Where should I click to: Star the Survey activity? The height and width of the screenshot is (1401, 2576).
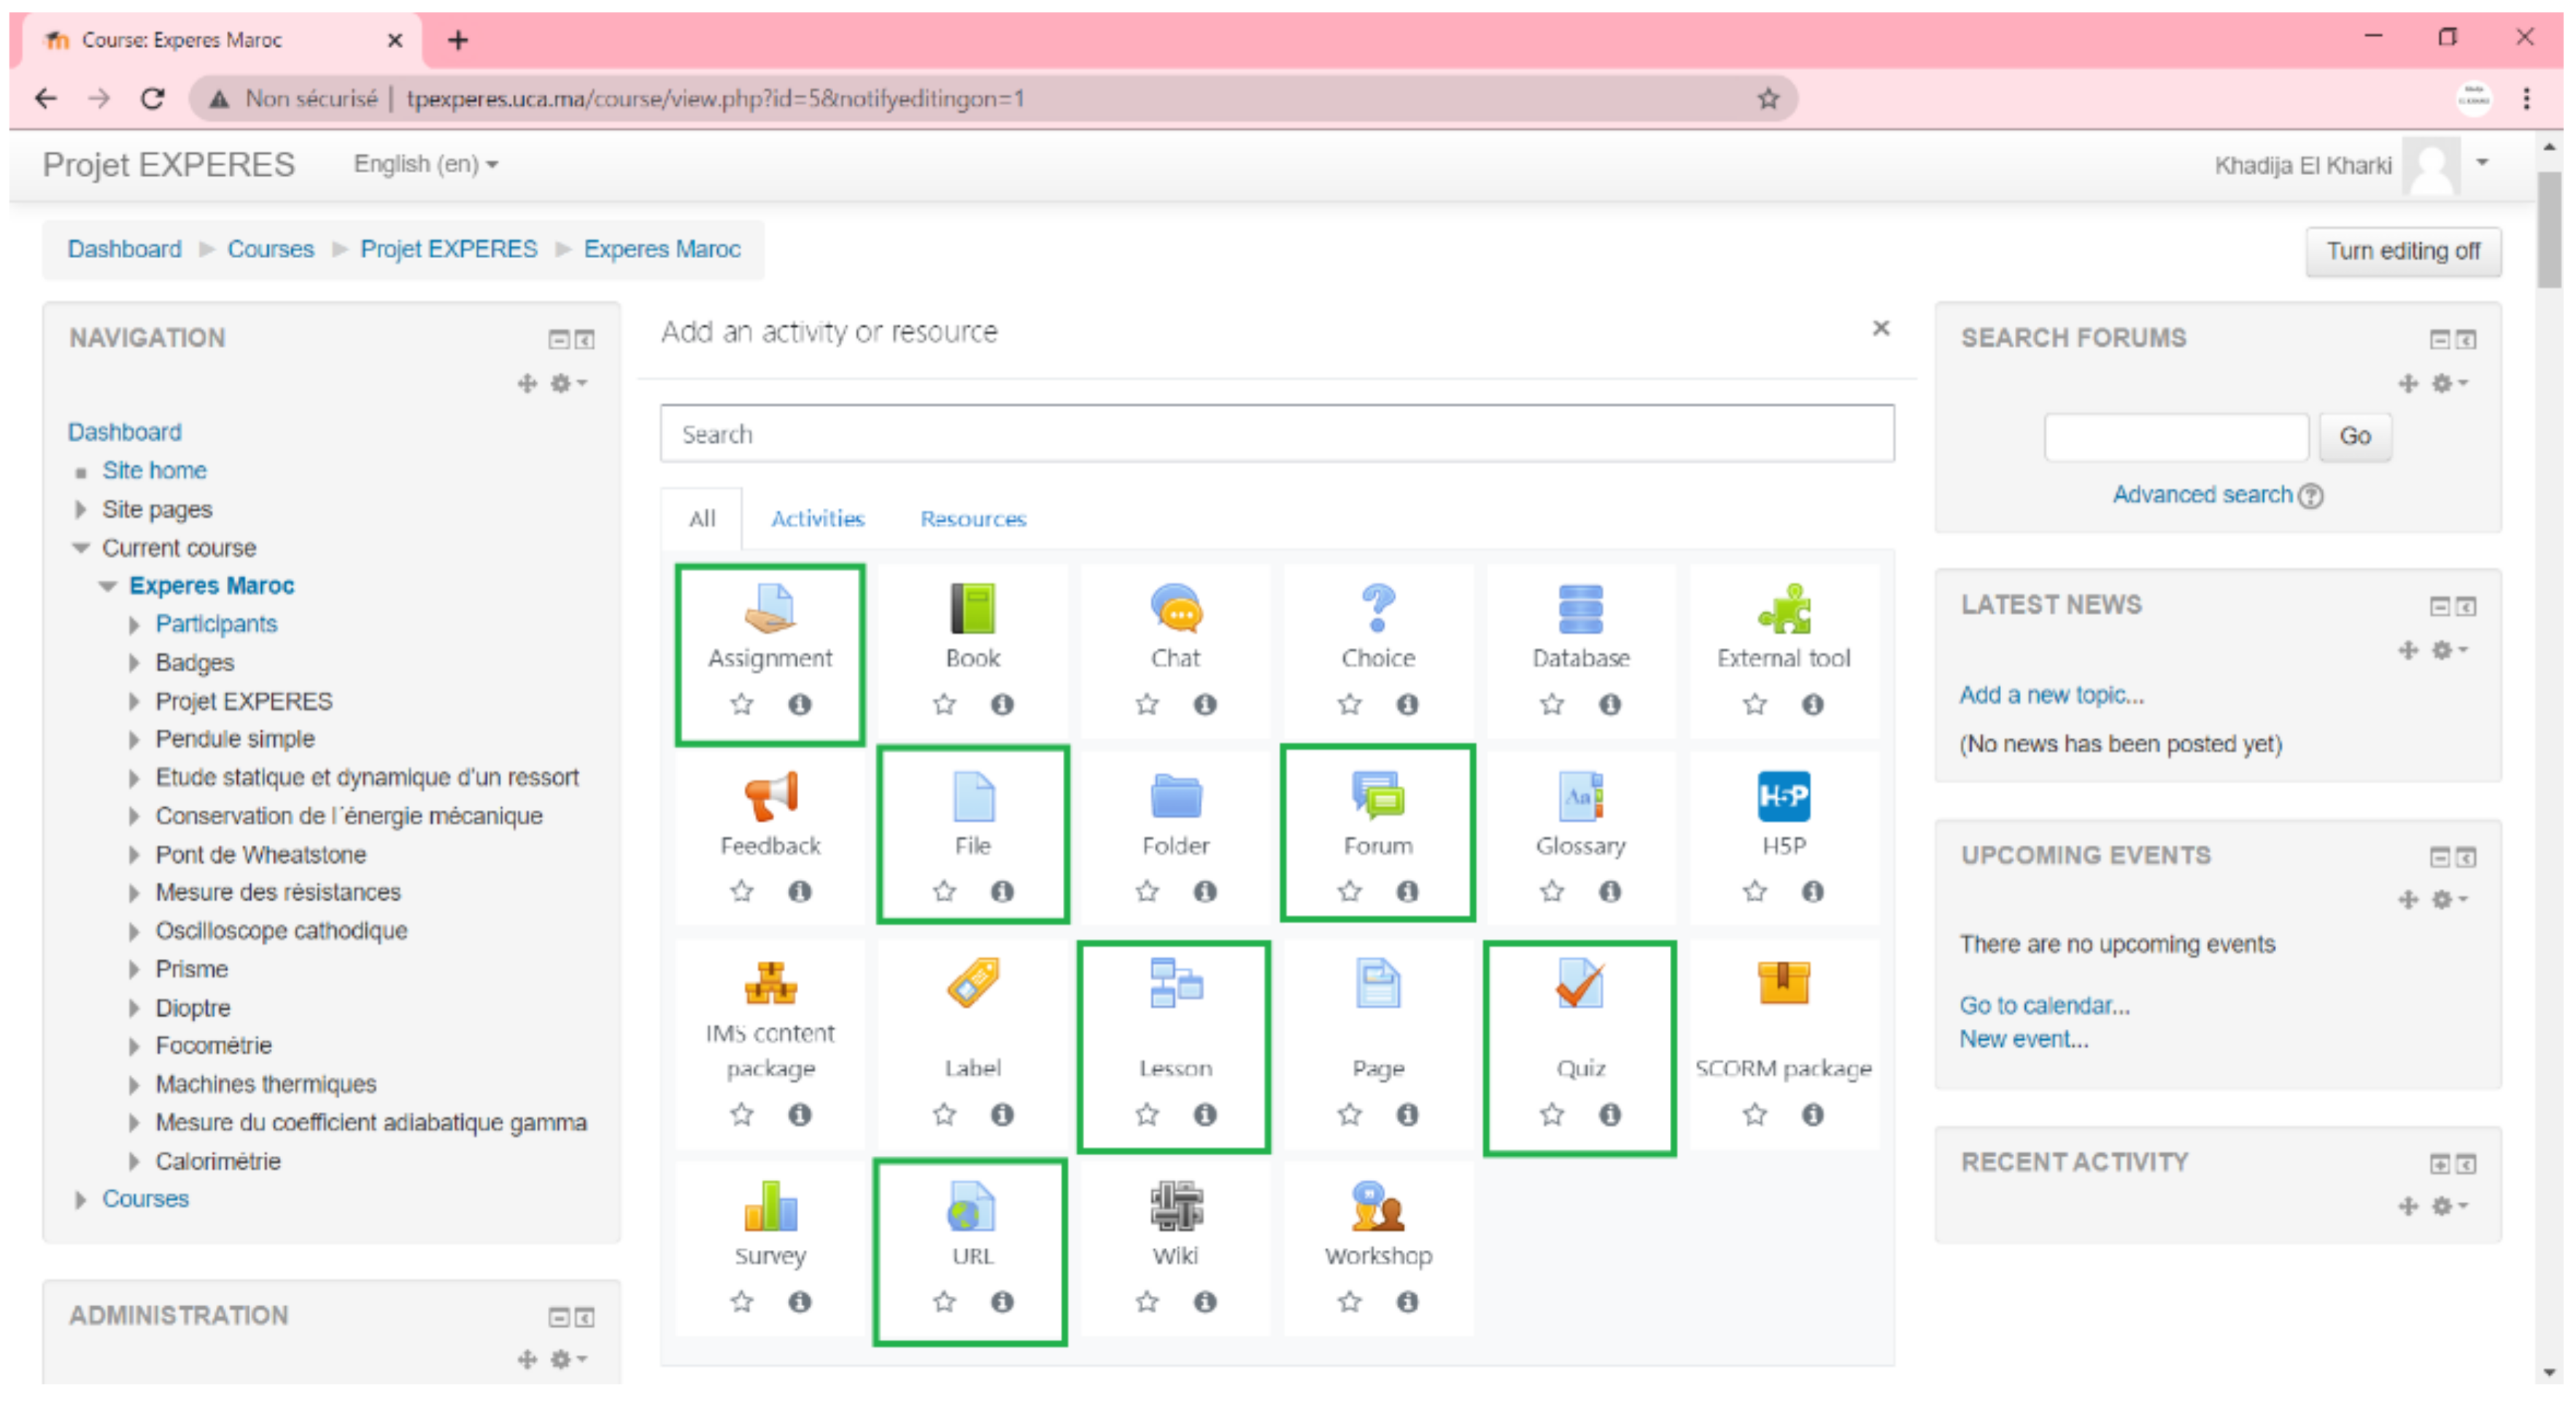pyautogui.click(x=741, y=1301)
